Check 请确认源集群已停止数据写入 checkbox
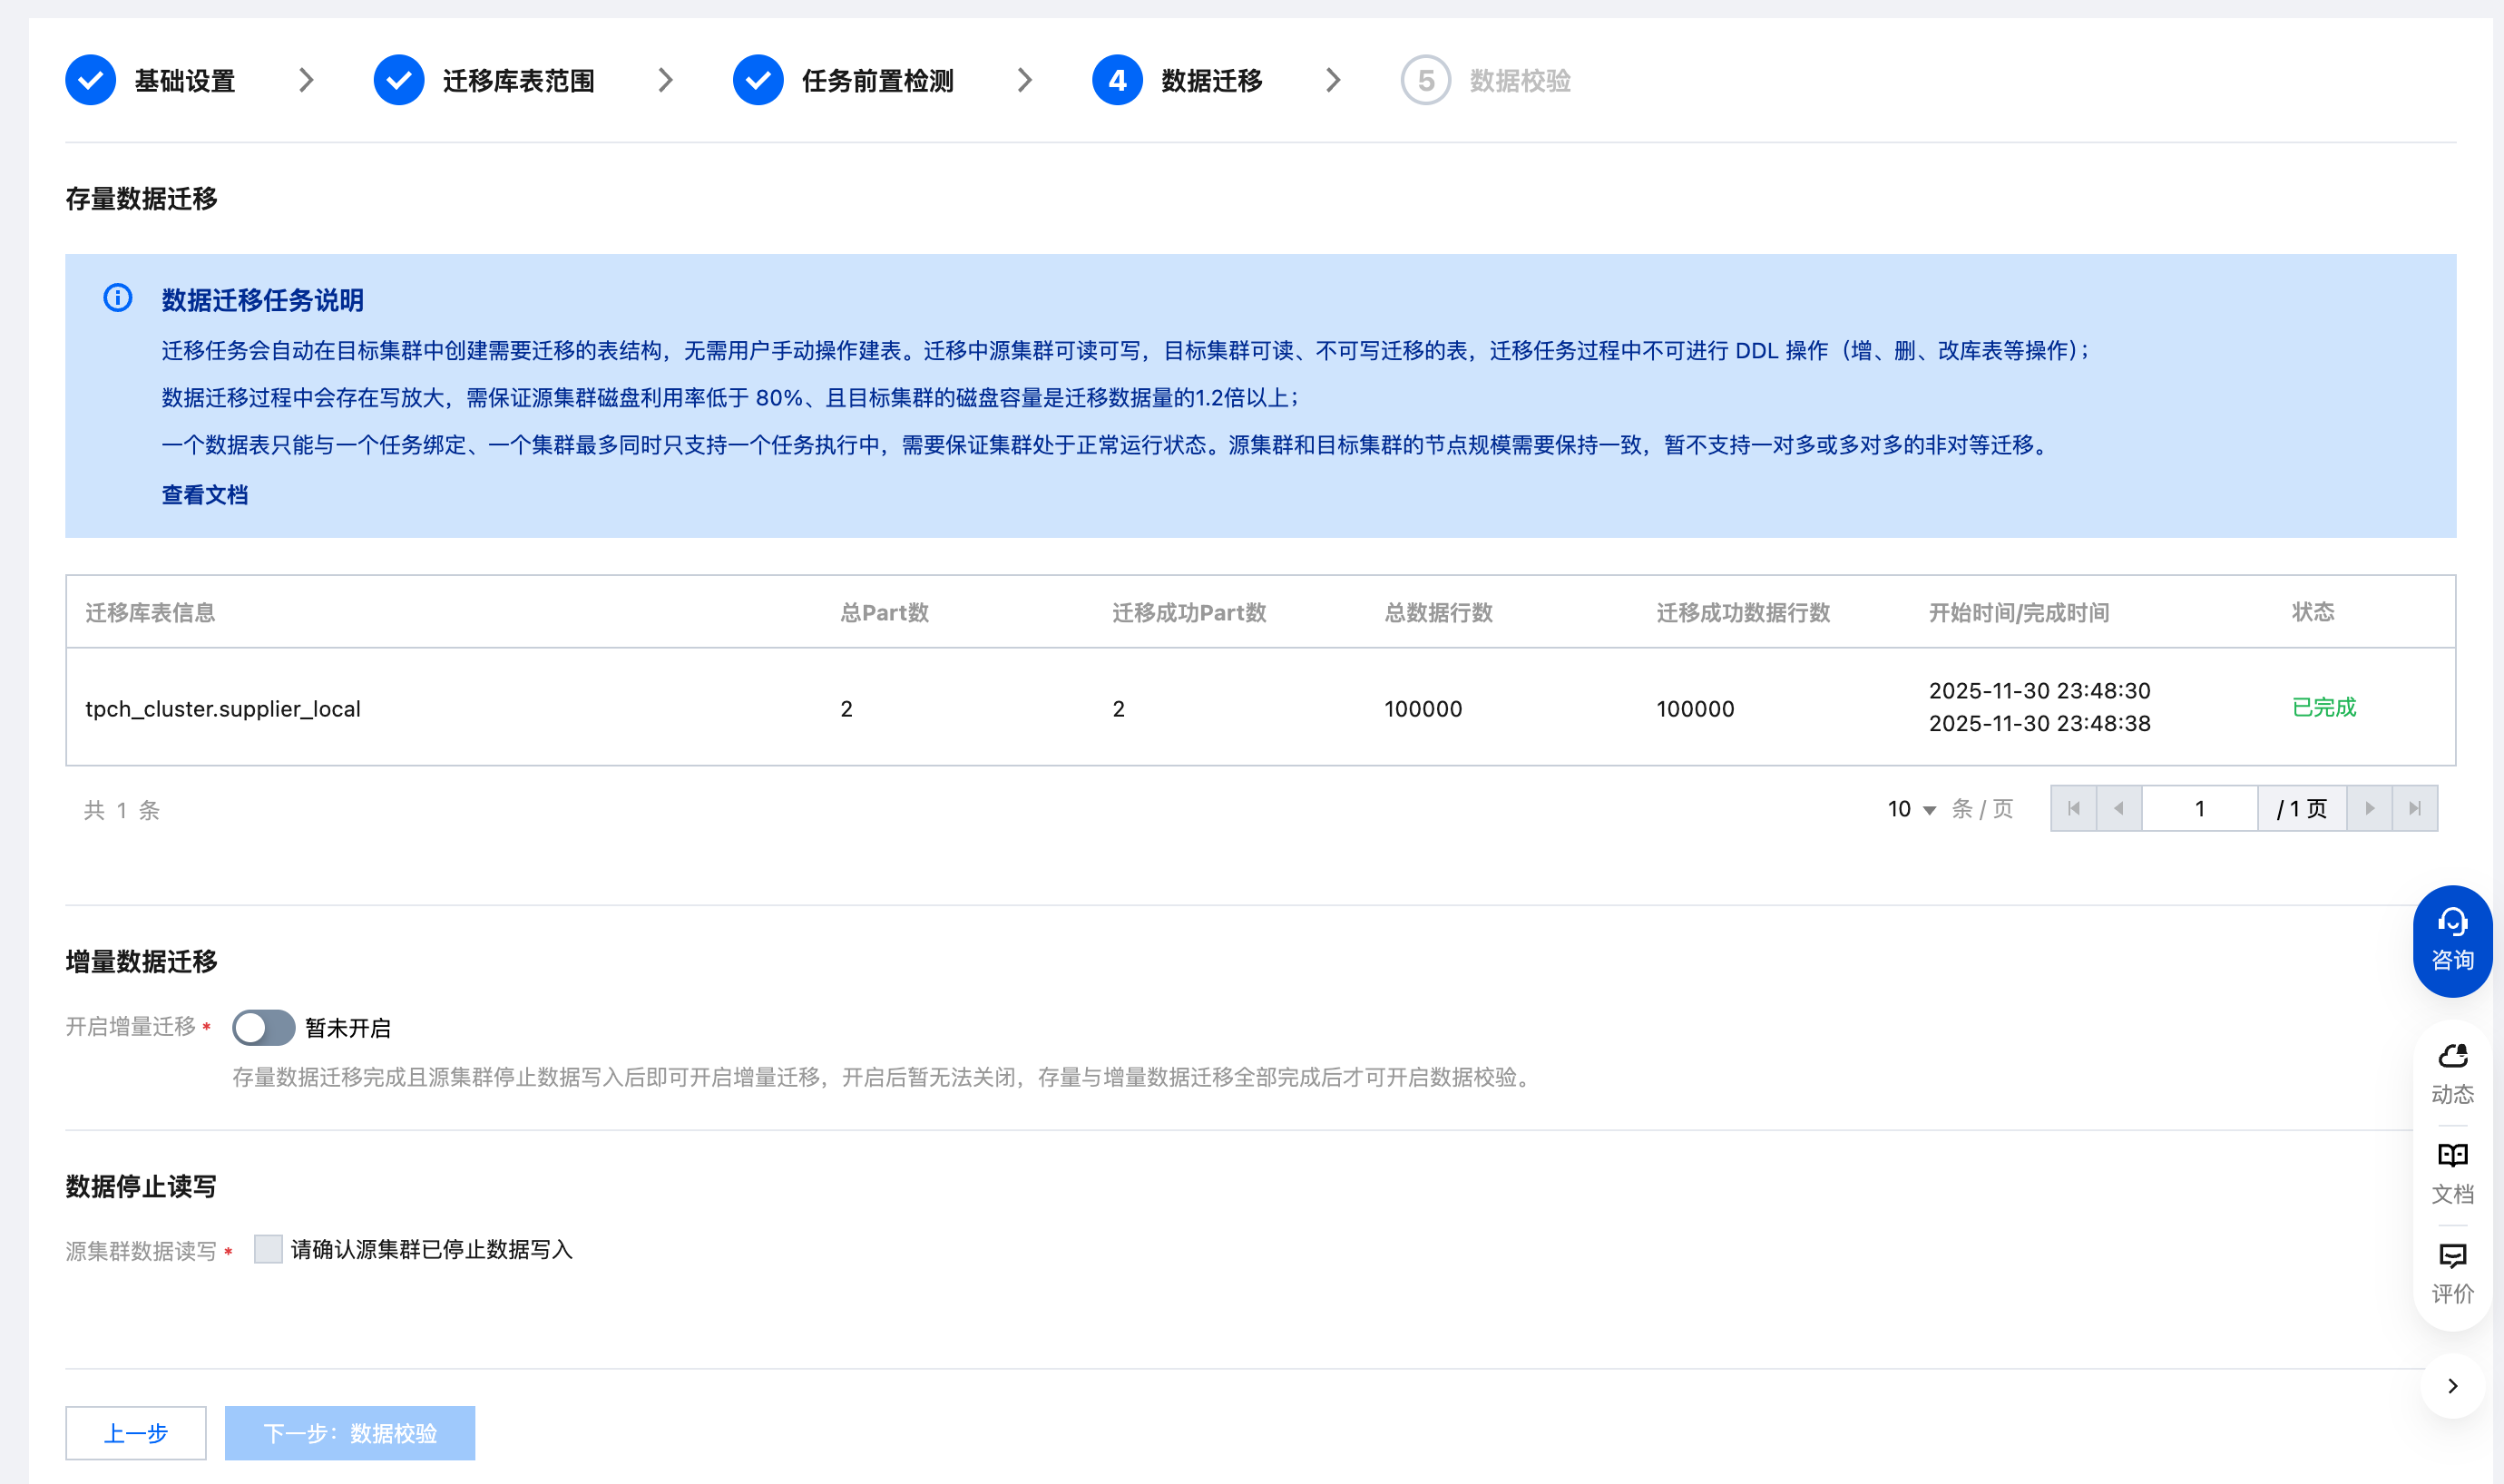The height and width of the screenshot is (1484, 2504). tap(268, 1248)
